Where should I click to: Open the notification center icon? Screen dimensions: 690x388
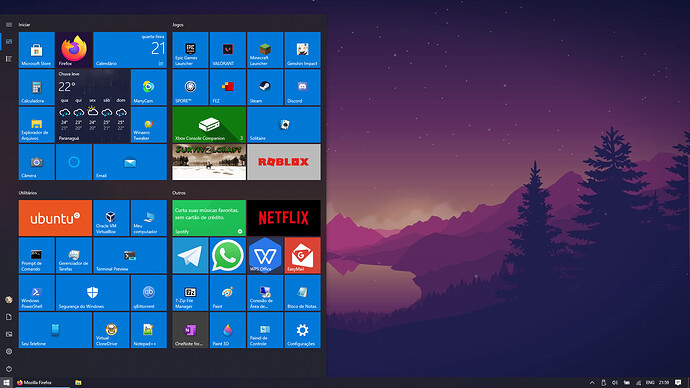tap(678, 383)
